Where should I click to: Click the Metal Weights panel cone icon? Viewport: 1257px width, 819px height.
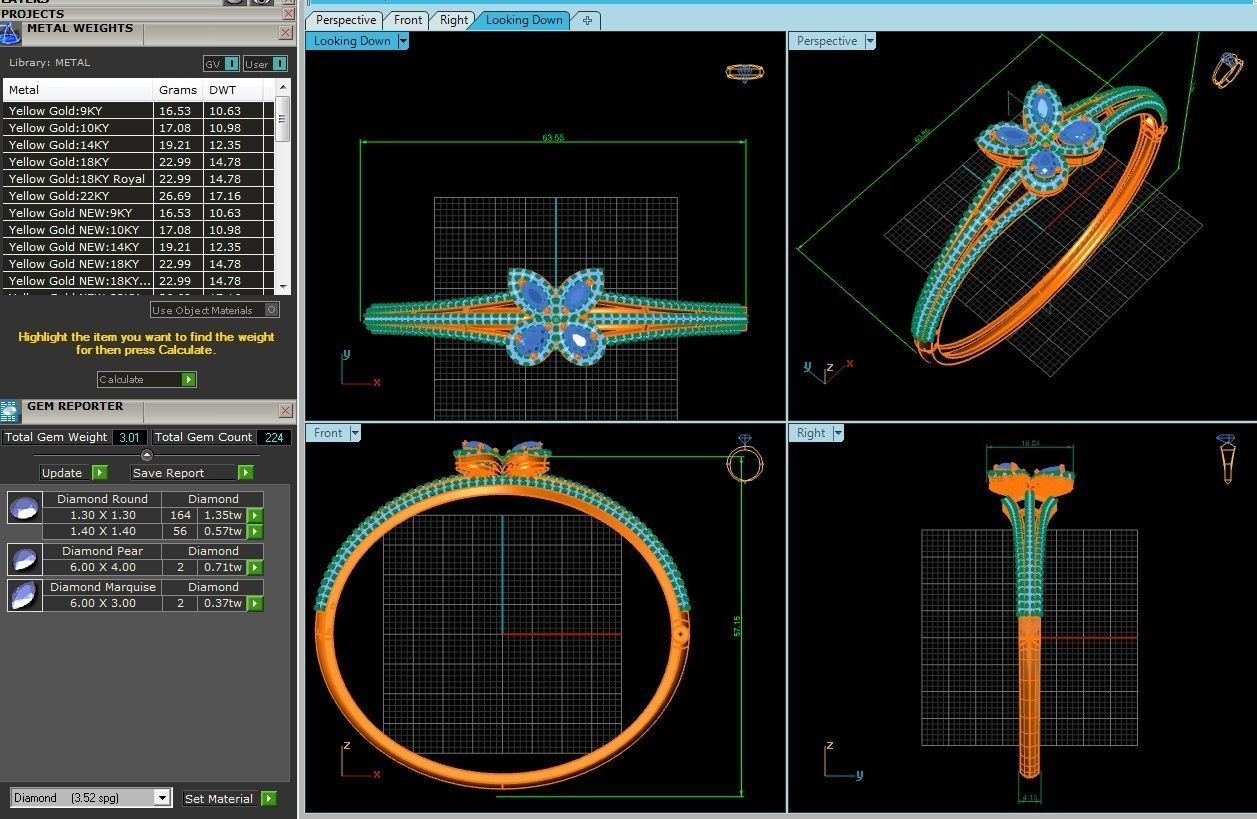pyautogui.click(x=10, y=33)
